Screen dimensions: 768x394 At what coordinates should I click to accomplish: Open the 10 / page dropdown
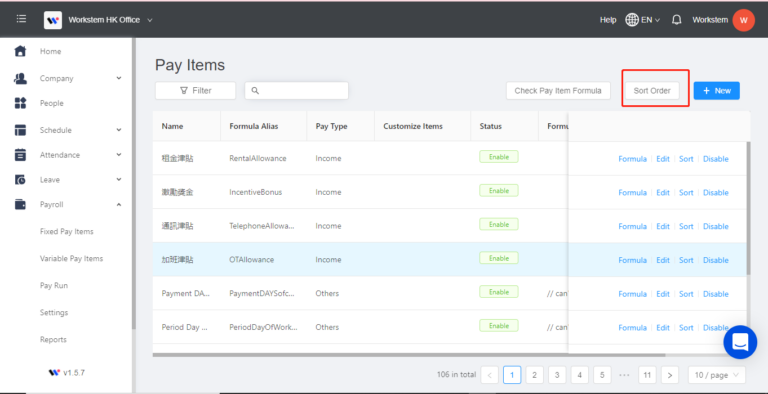click(x=717, y=375)
